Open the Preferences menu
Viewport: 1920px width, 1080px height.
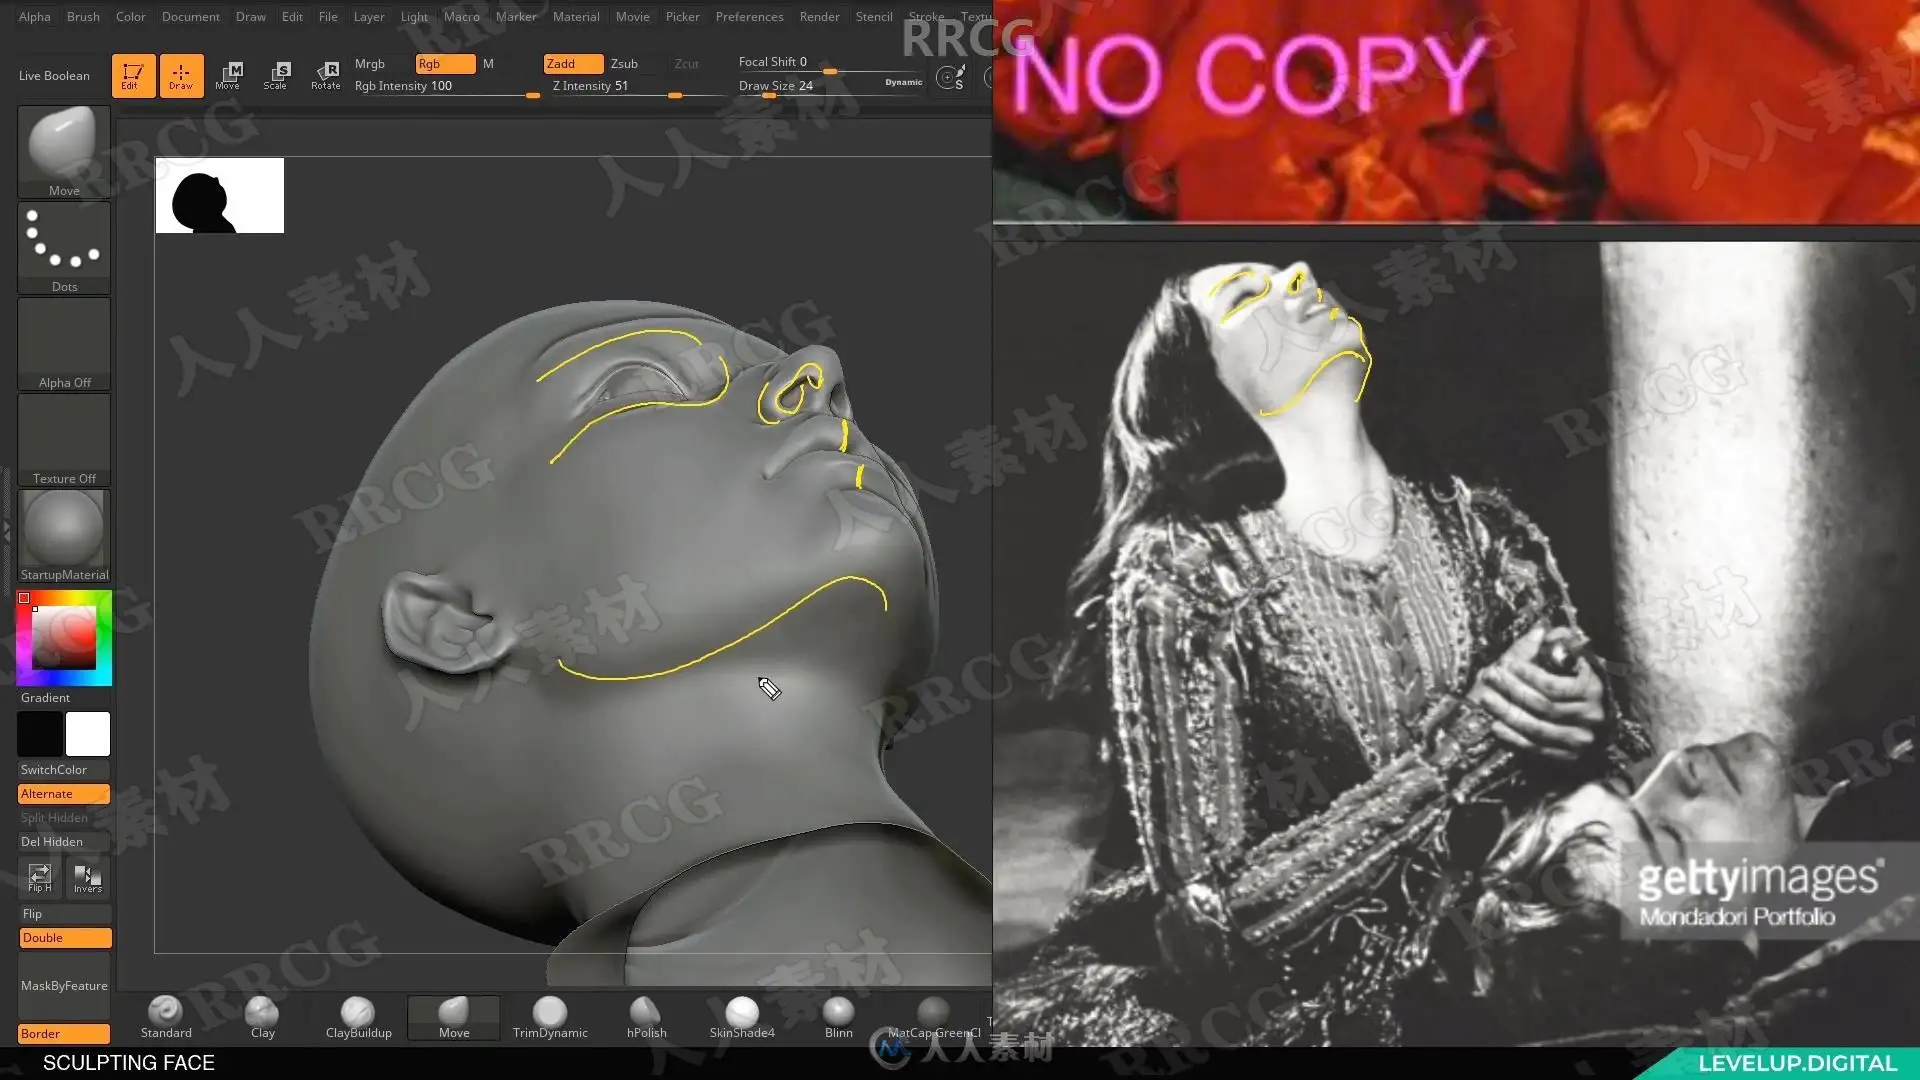tap(749, 17)
